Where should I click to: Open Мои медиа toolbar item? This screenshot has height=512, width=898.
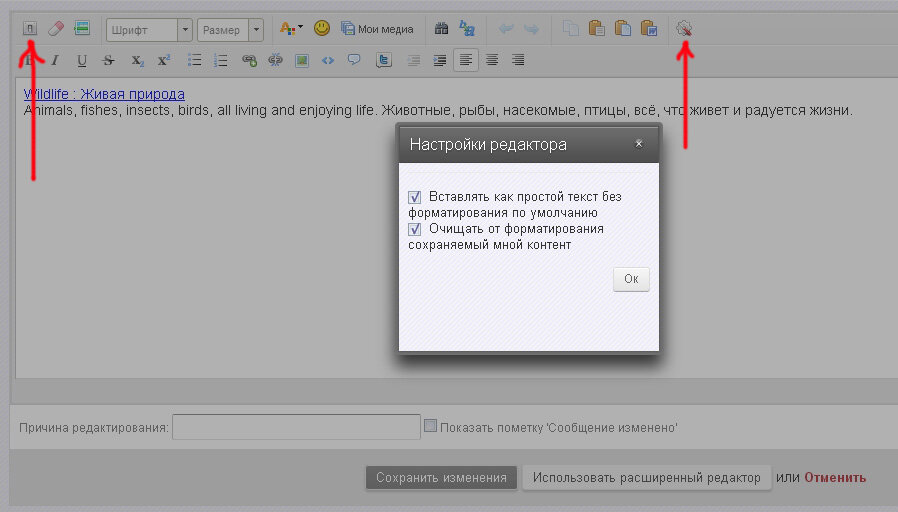[x=377, y=29]
